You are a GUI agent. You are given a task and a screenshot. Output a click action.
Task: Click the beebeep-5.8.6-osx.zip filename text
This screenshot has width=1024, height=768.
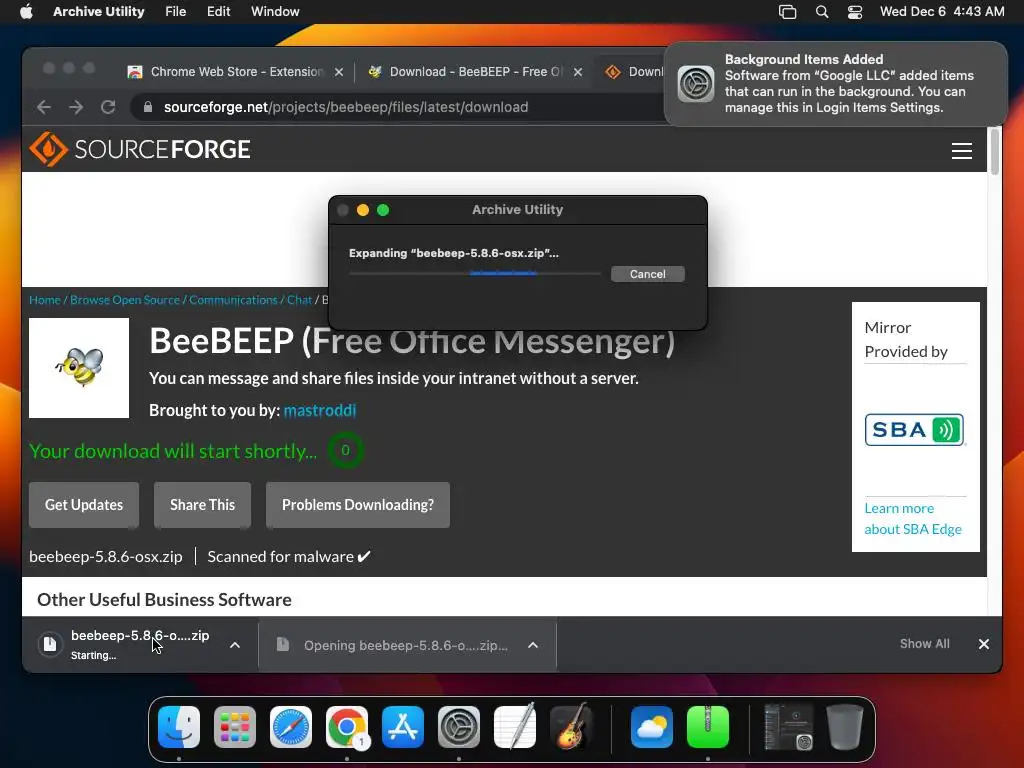coord(106,556)
